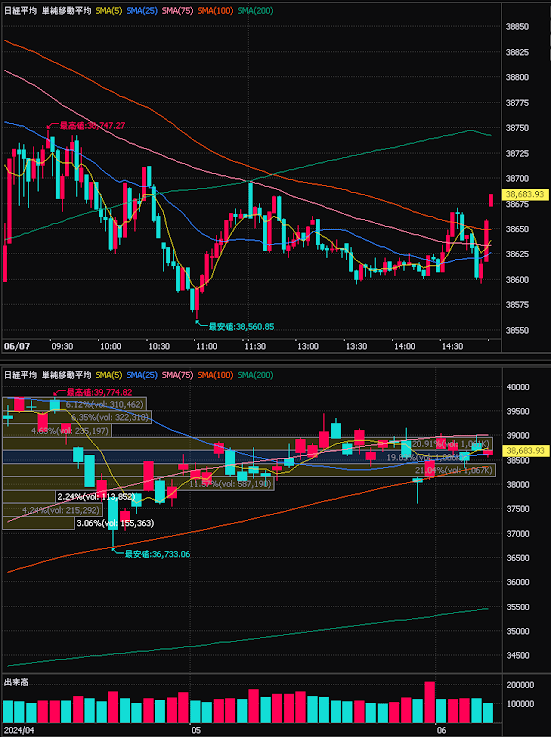The width and height of the screenshot is (551, 737).
Task: Click the 14:30 time axis label
Action: click(452, 346)
